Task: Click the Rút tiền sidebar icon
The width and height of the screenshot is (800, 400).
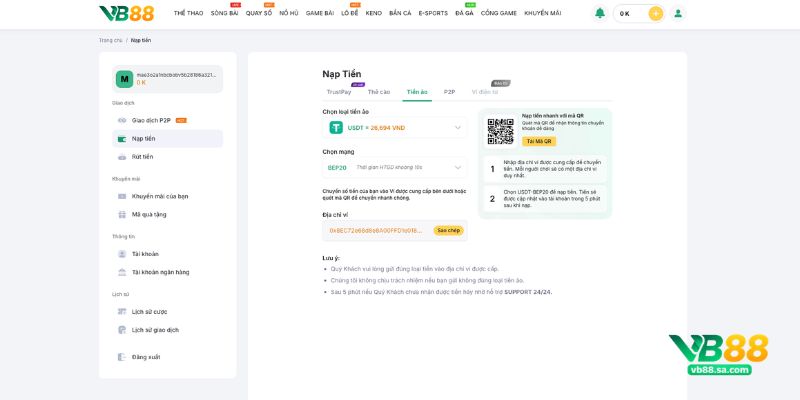Action: click(122, 157)
